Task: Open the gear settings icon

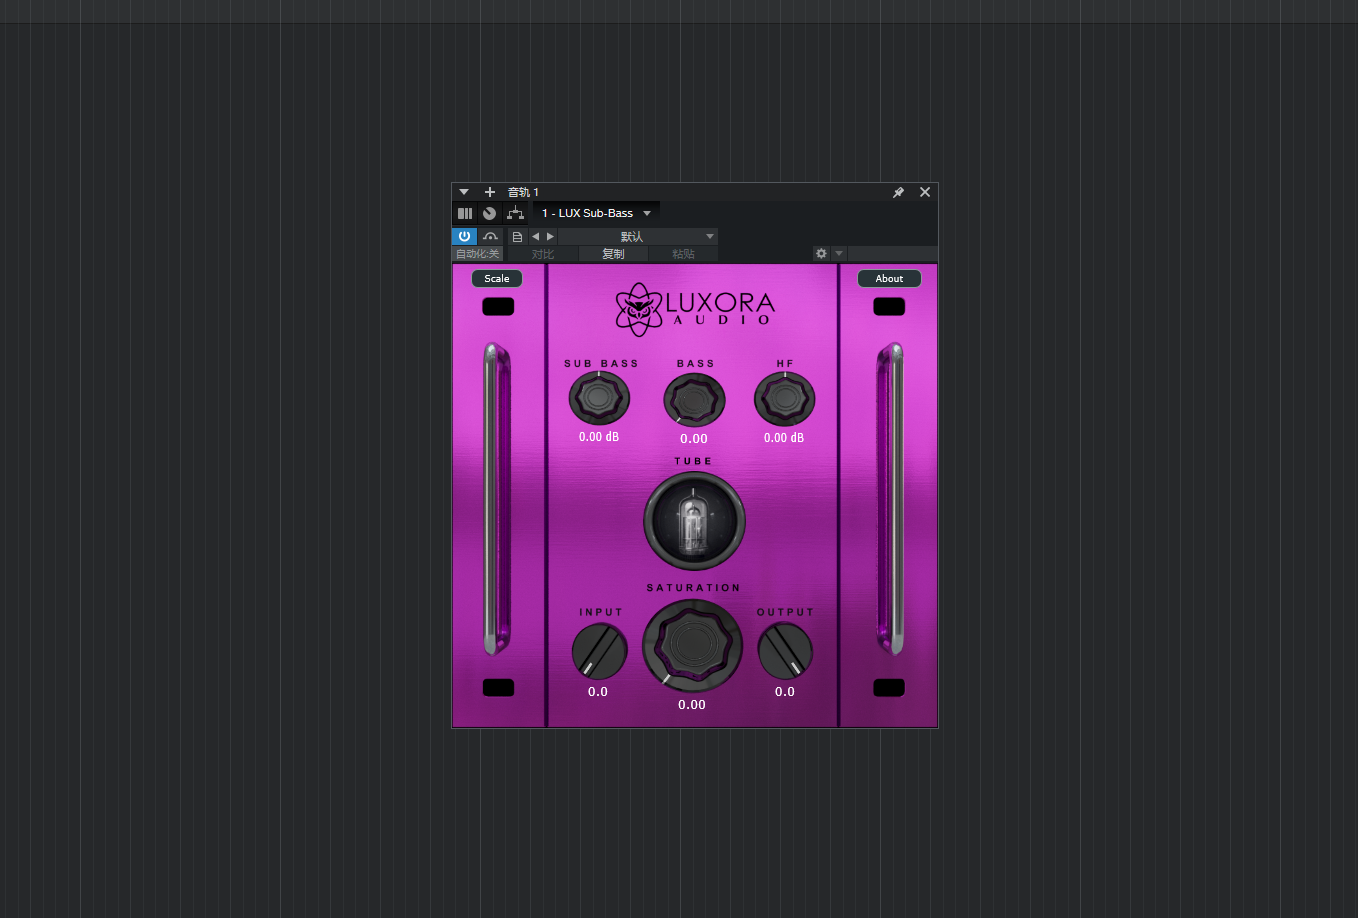Action: tap(821, 254)
